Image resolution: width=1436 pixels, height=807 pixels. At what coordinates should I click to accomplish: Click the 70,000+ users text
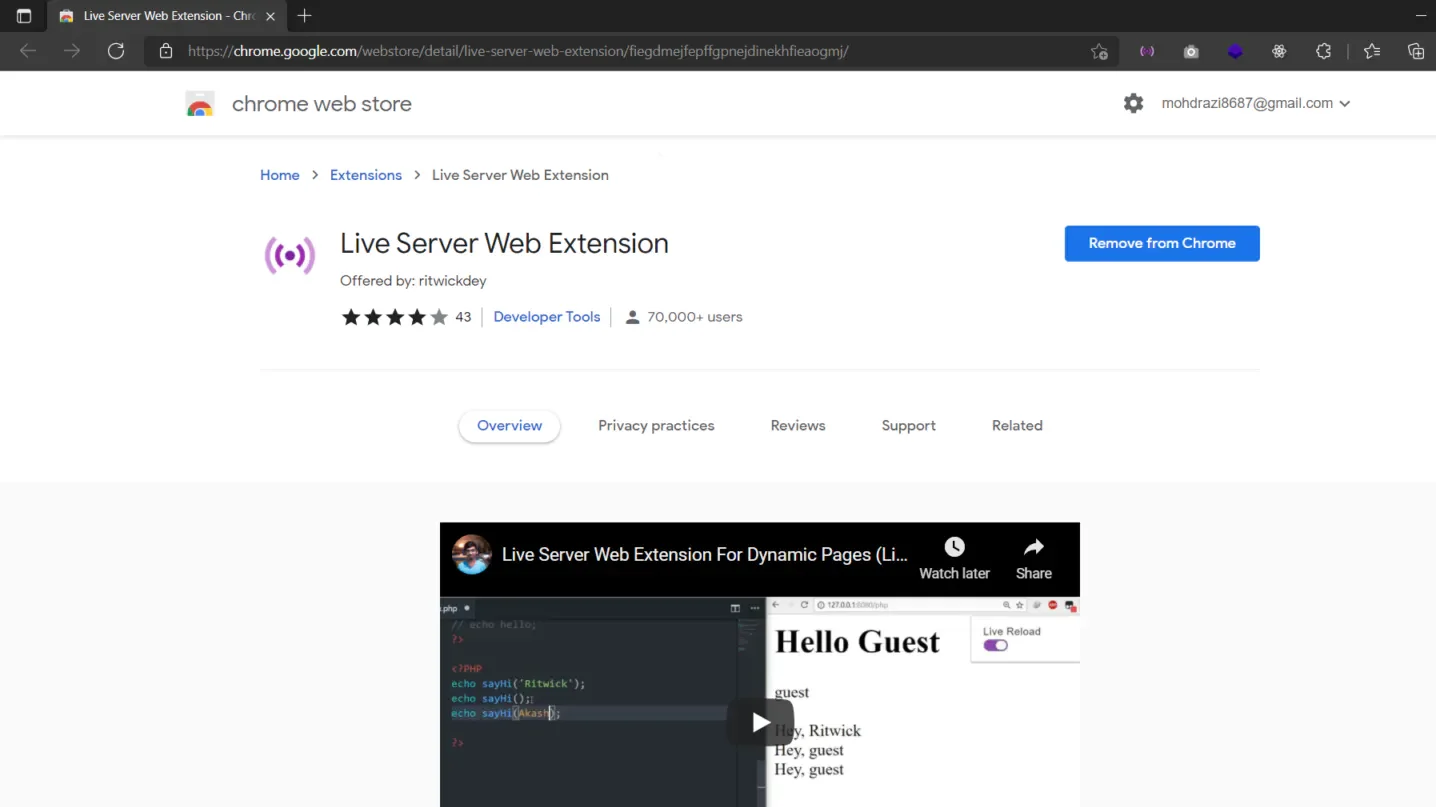(x=695, y=317)
